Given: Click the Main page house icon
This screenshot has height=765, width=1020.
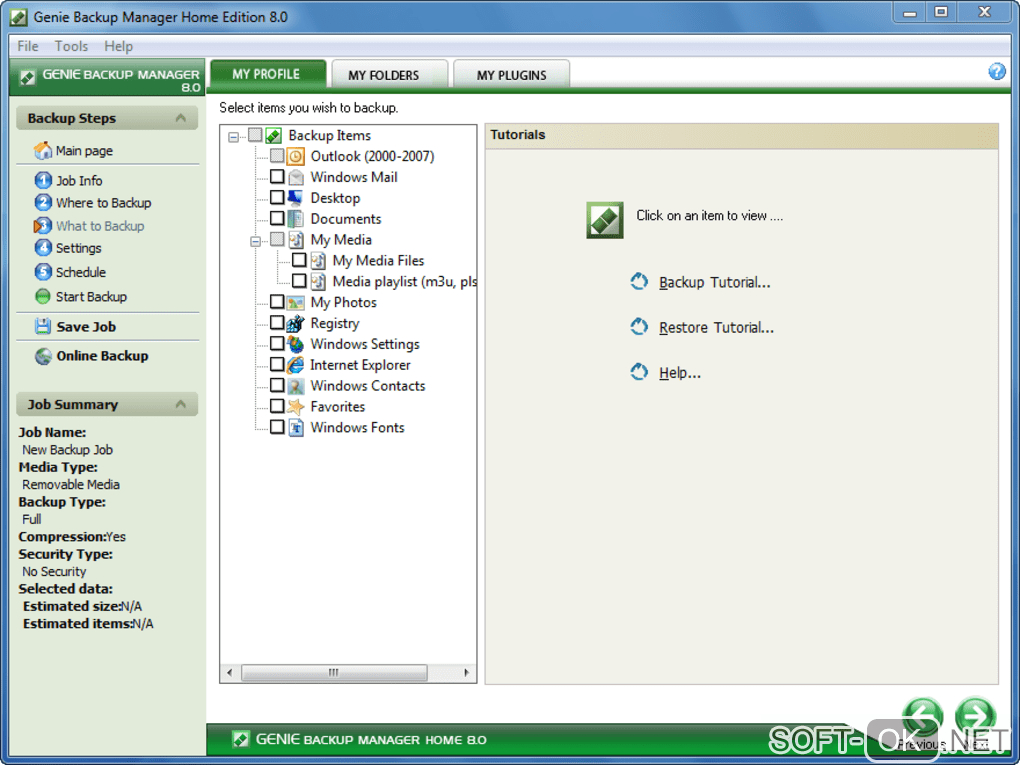Looking at the screenshot, I should pyautogui.click(x=43, y=150).
